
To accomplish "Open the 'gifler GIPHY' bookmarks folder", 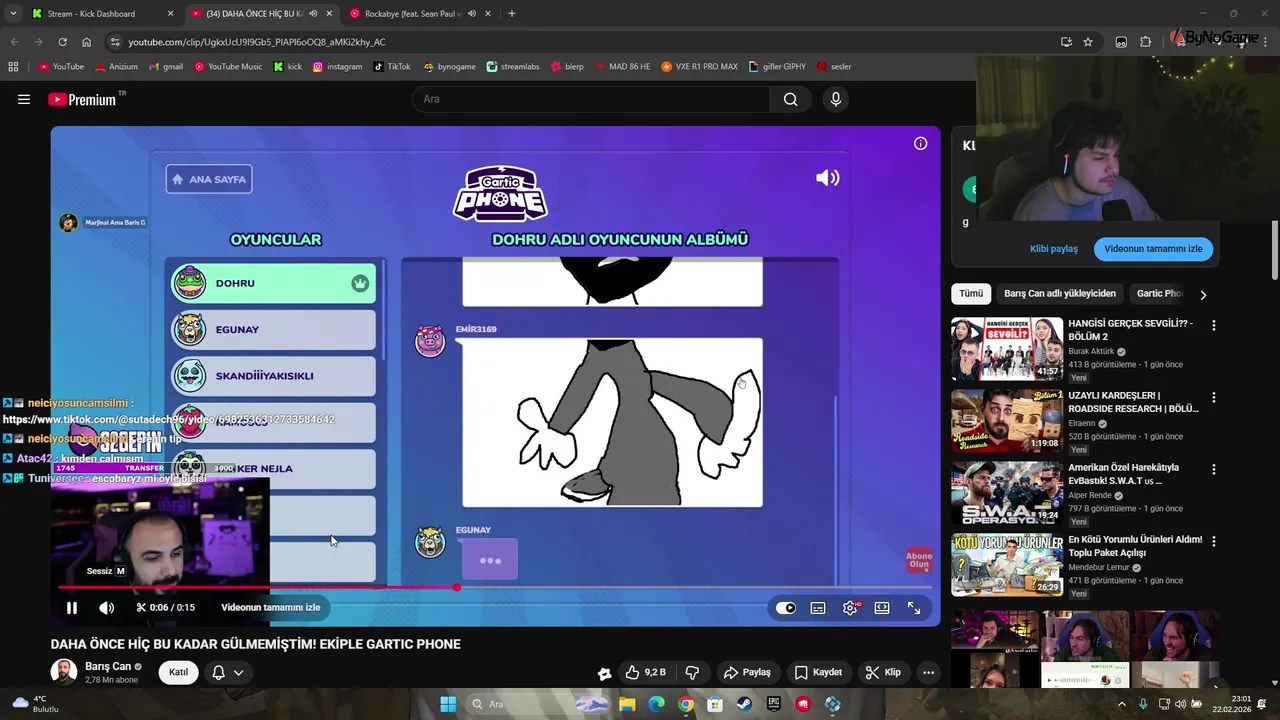I will click(x=777, y=67).
